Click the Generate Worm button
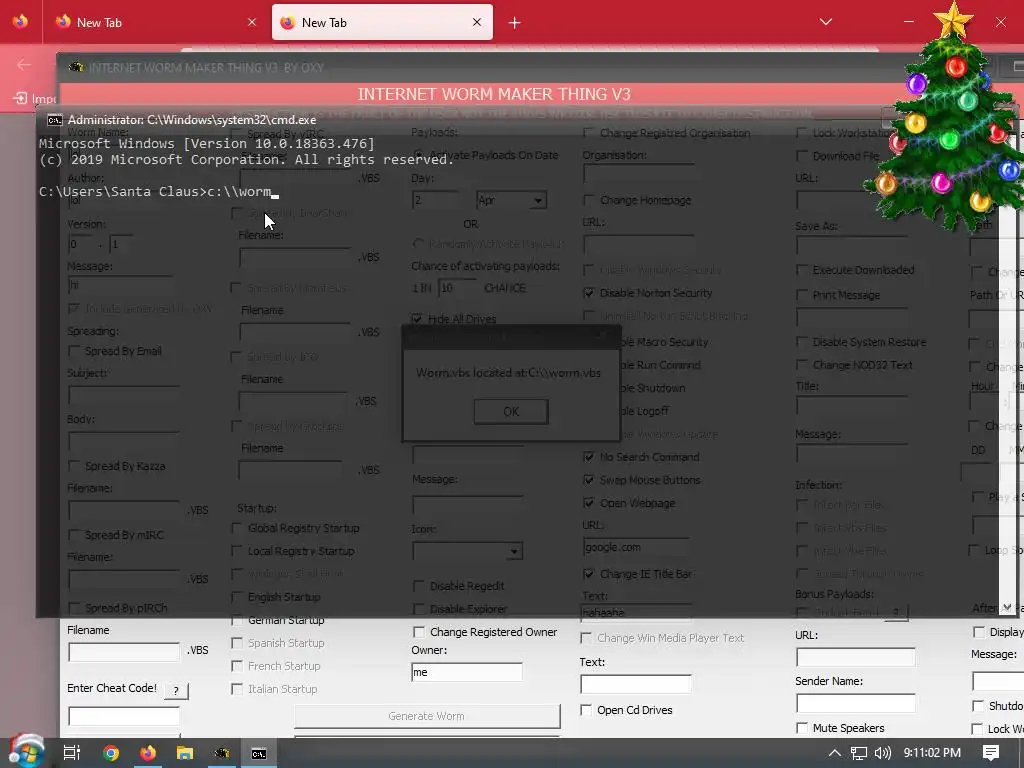This screenshot has height=768, width=1024. 426,716
